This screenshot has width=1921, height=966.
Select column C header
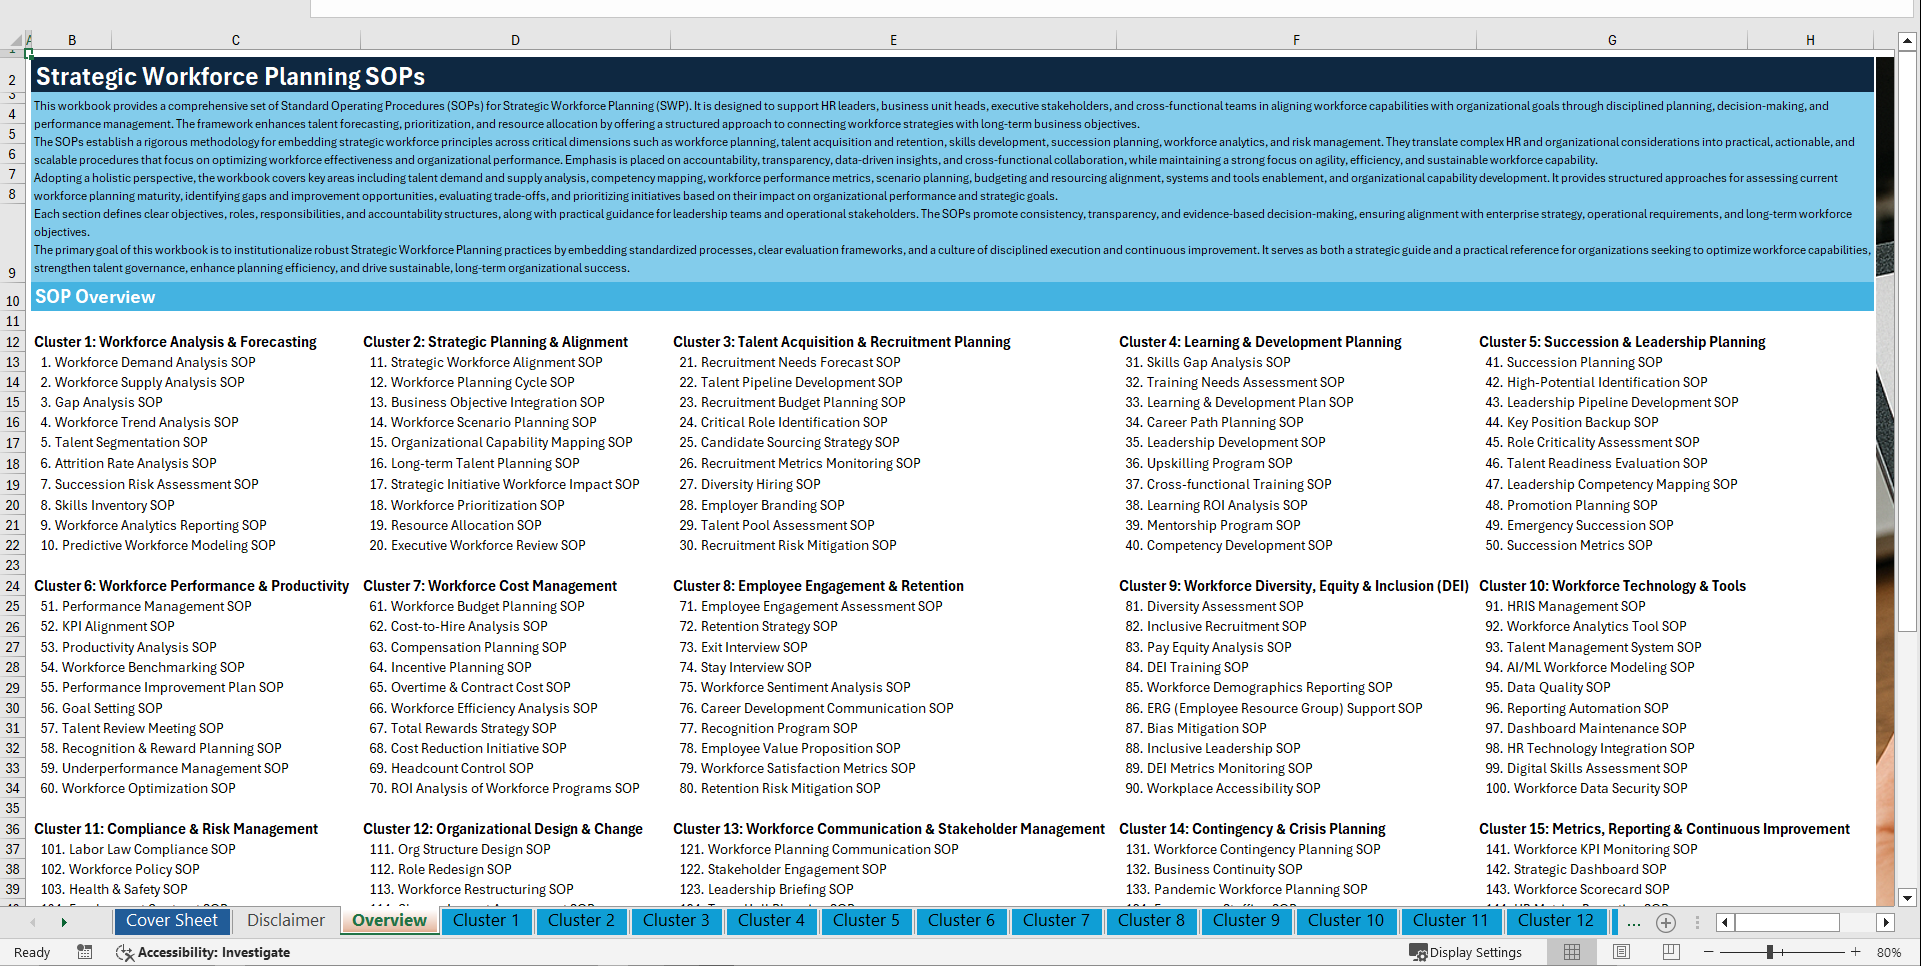click(x=236, y=40)
